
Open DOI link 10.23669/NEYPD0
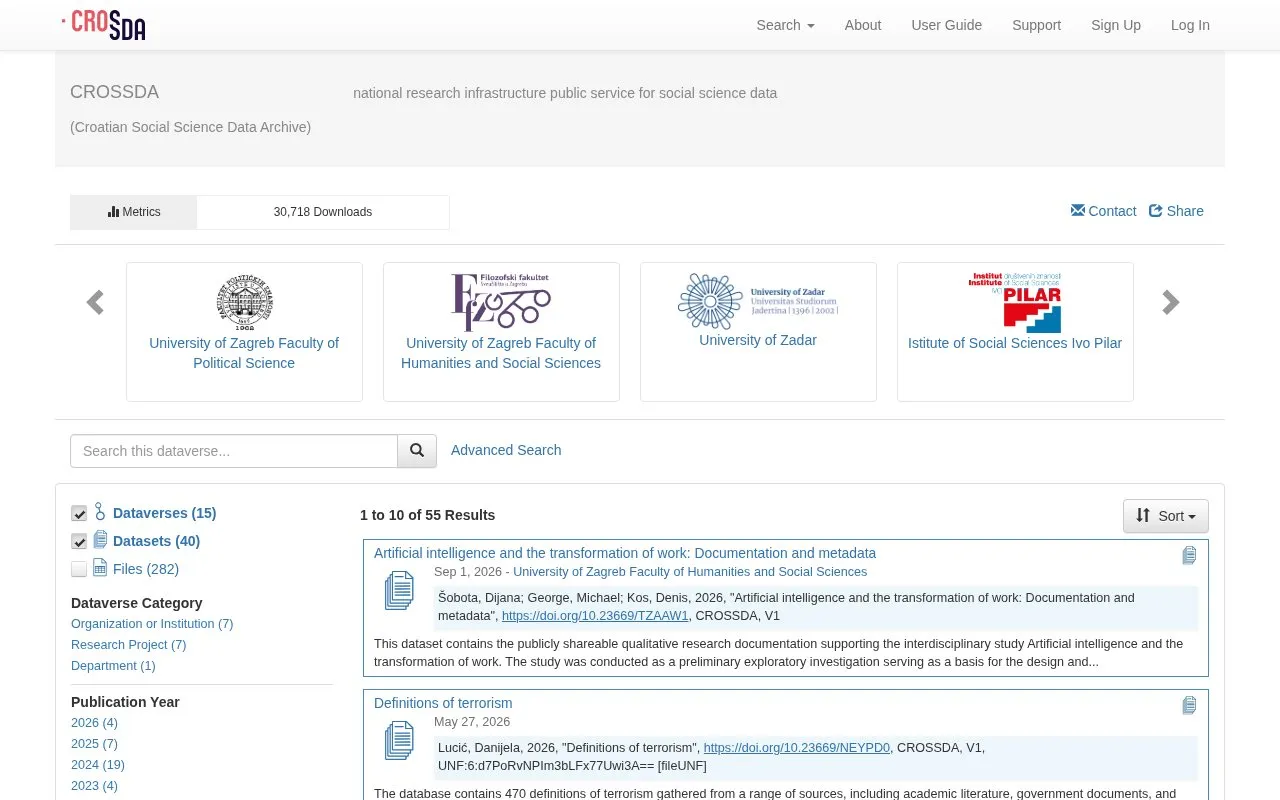click(797, 748)
